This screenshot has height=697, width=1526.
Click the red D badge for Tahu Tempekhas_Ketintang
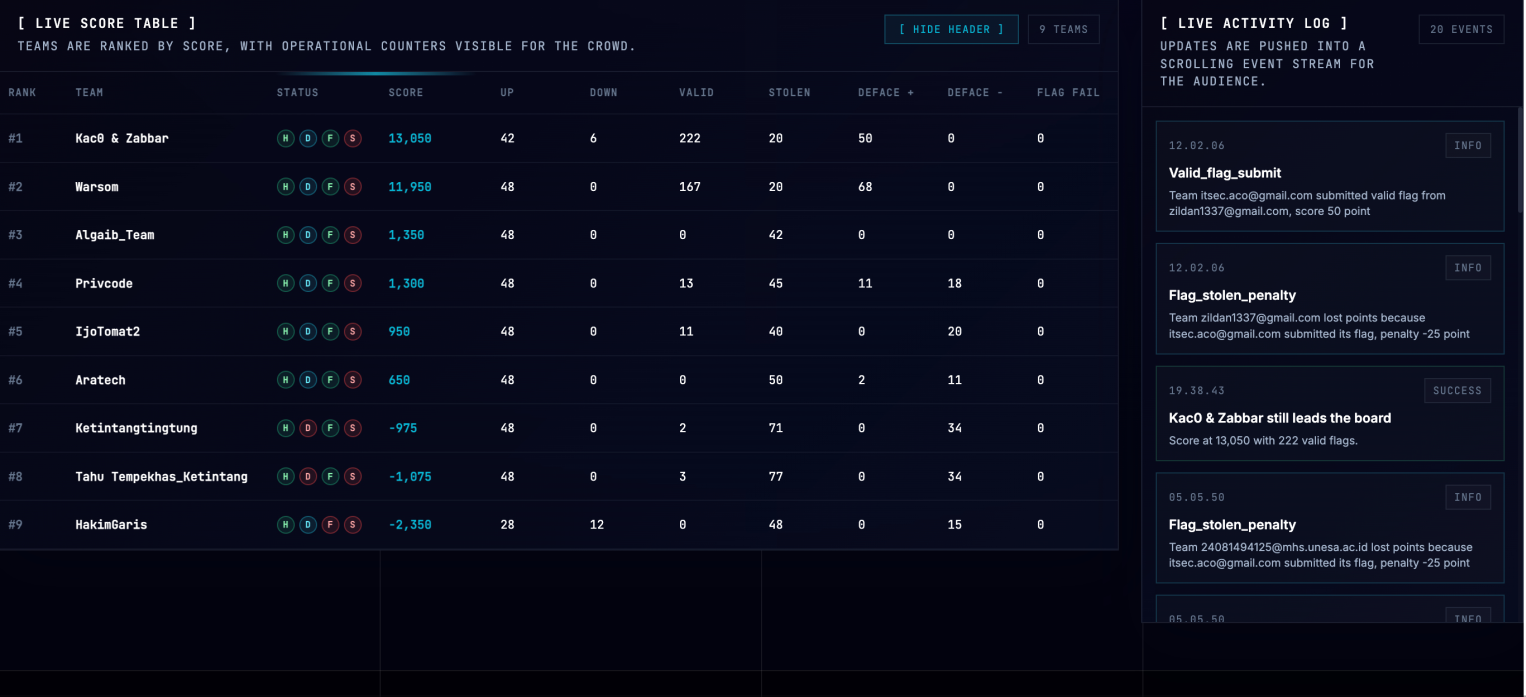308,477
